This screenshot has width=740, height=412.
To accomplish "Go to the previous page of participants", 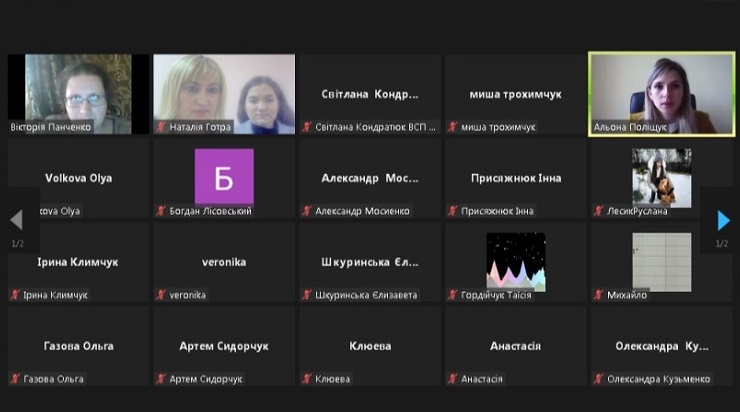I will pyautogui.click(x=17, y=220).
